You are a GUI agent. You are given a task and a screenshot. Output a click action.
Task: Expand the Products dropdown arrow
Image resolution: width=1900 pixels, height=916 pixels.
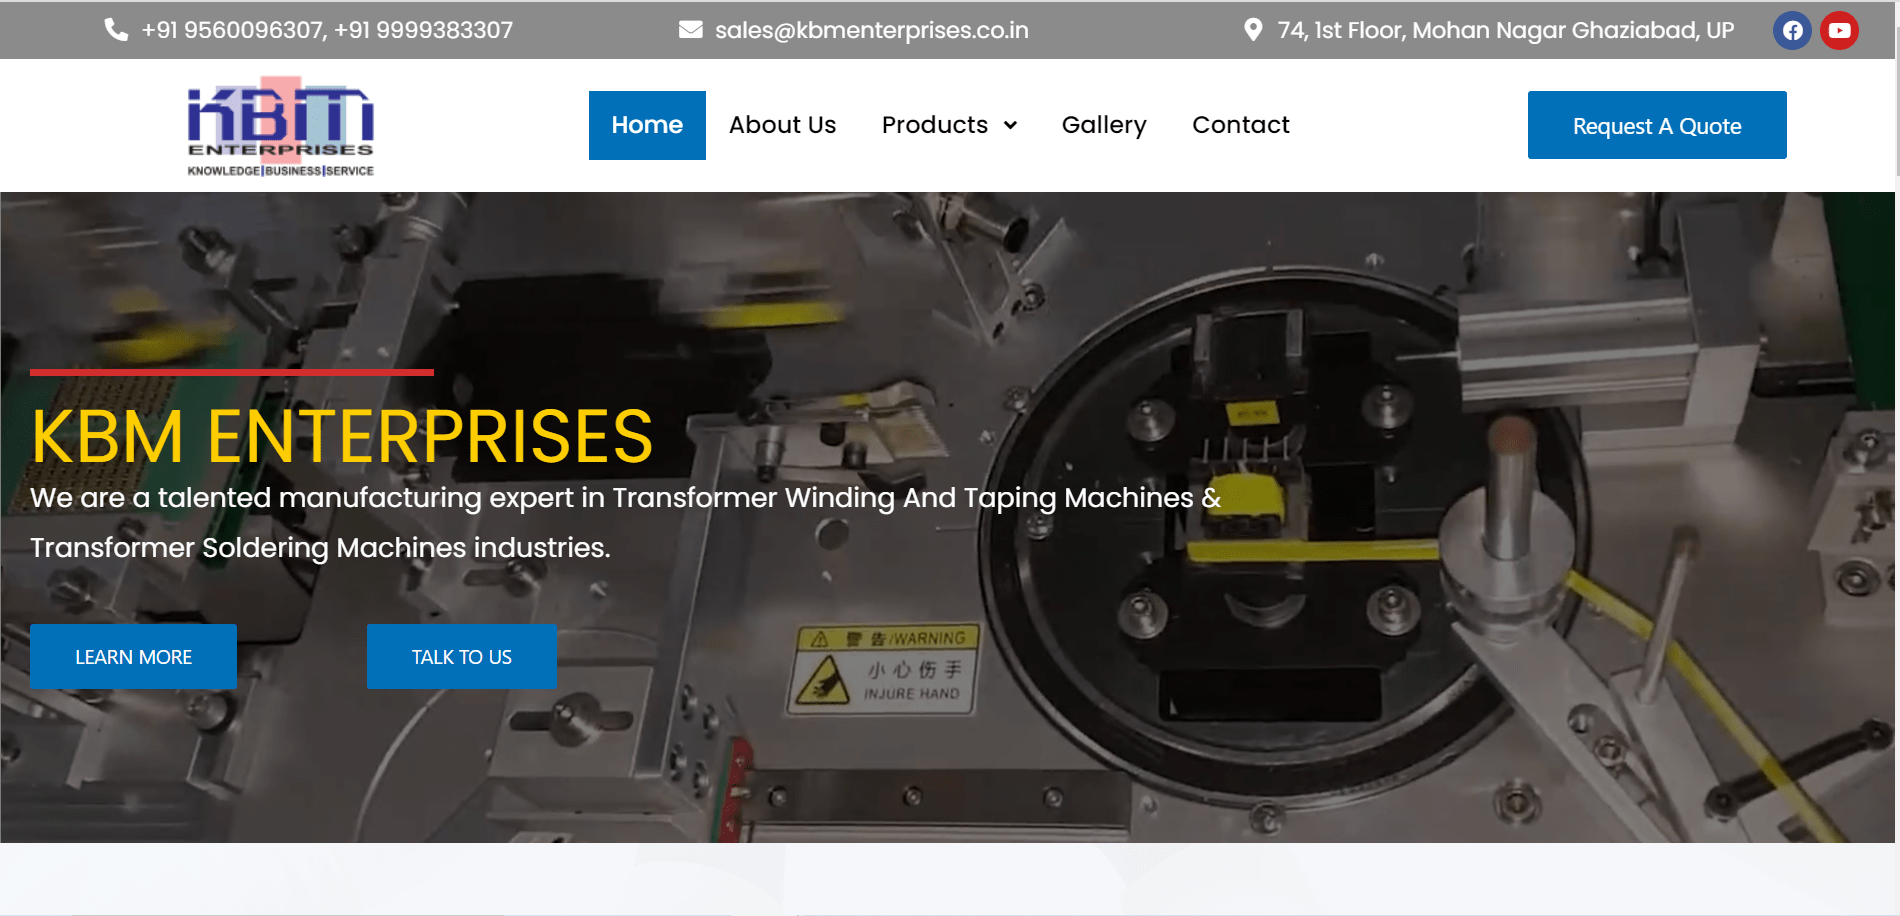tap(1010, 125)
